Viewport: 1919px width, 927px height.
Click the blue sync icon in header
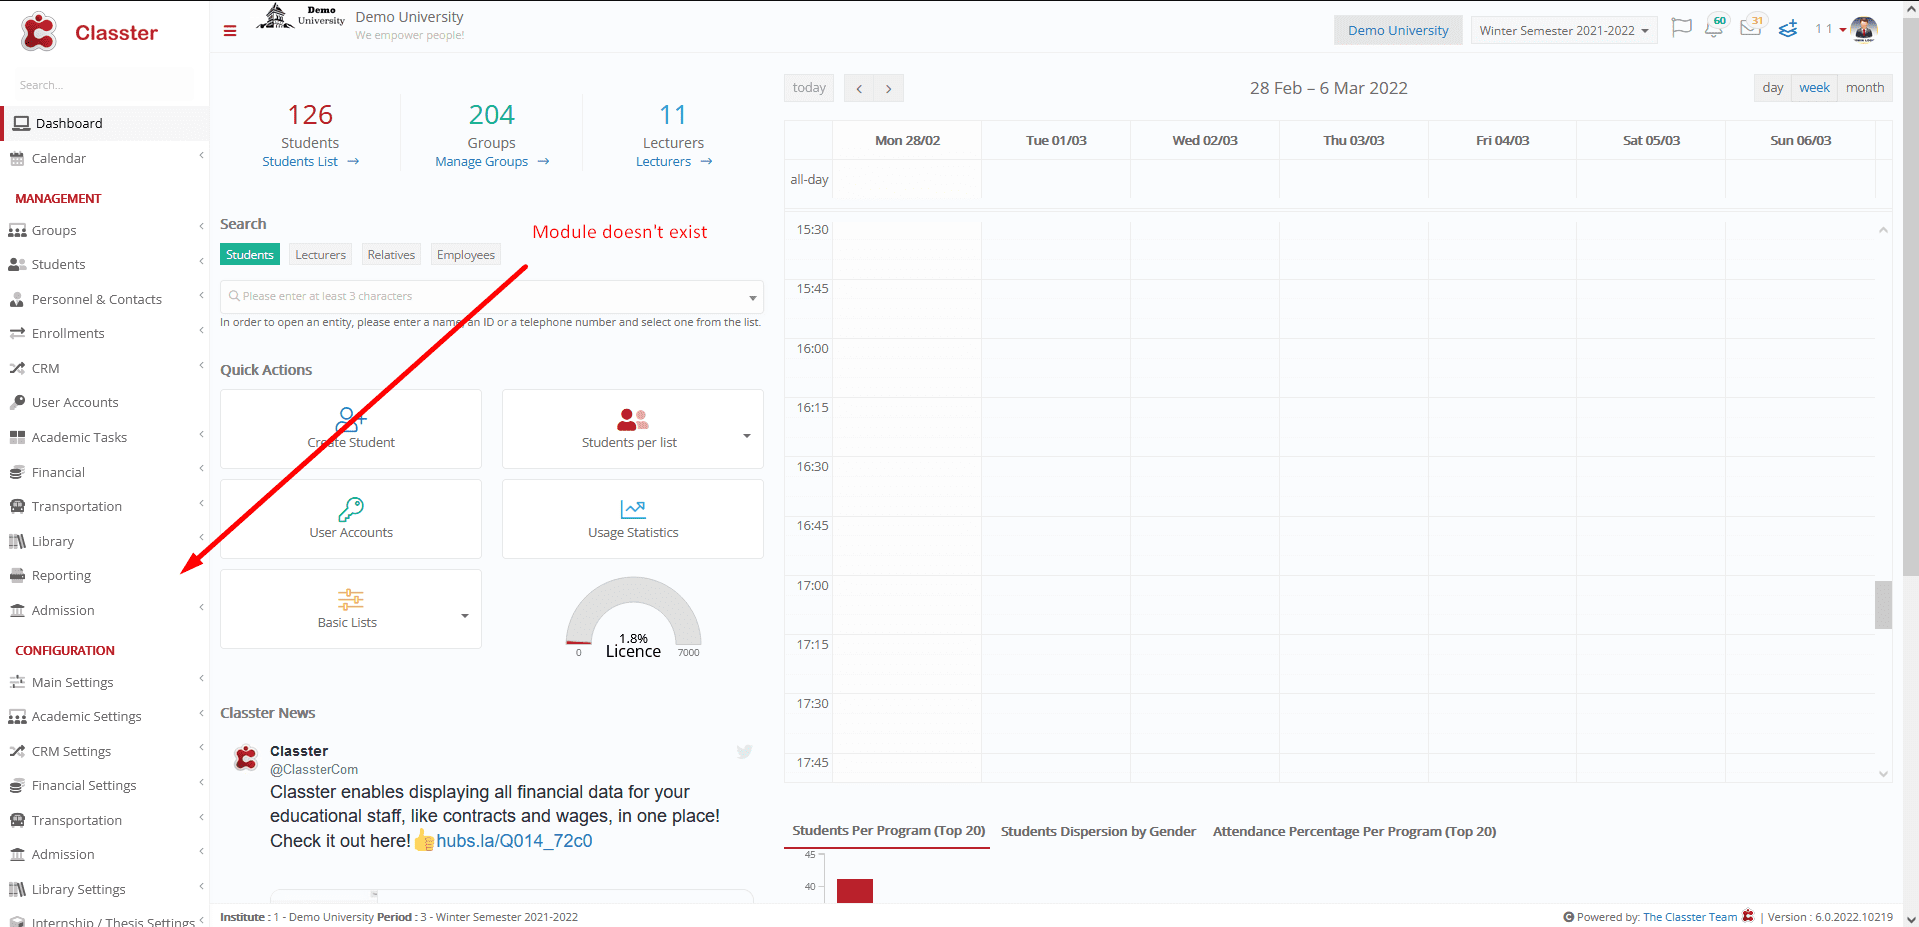click(1788, 29)
